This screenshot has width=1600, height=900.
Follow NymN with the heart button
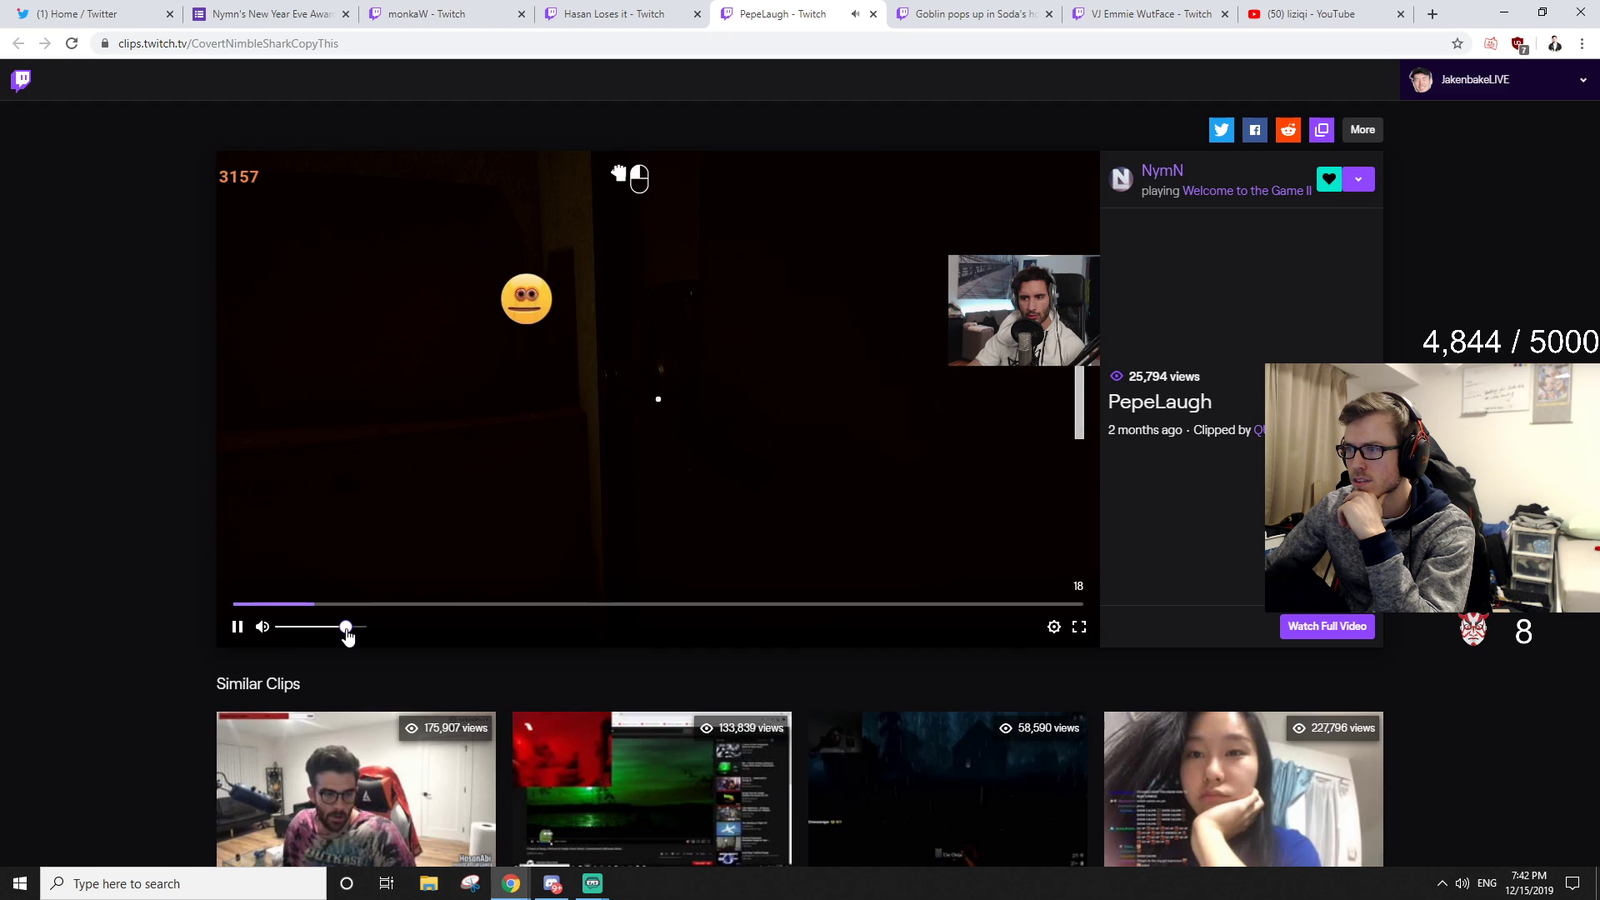[x=1329, y=179]
